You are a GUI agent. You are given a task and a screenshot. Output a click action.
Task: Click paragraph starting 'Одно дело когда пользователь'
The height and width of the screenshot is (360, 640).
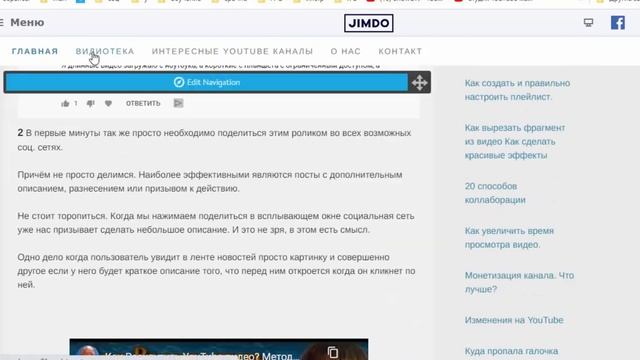tap(216, 271)
